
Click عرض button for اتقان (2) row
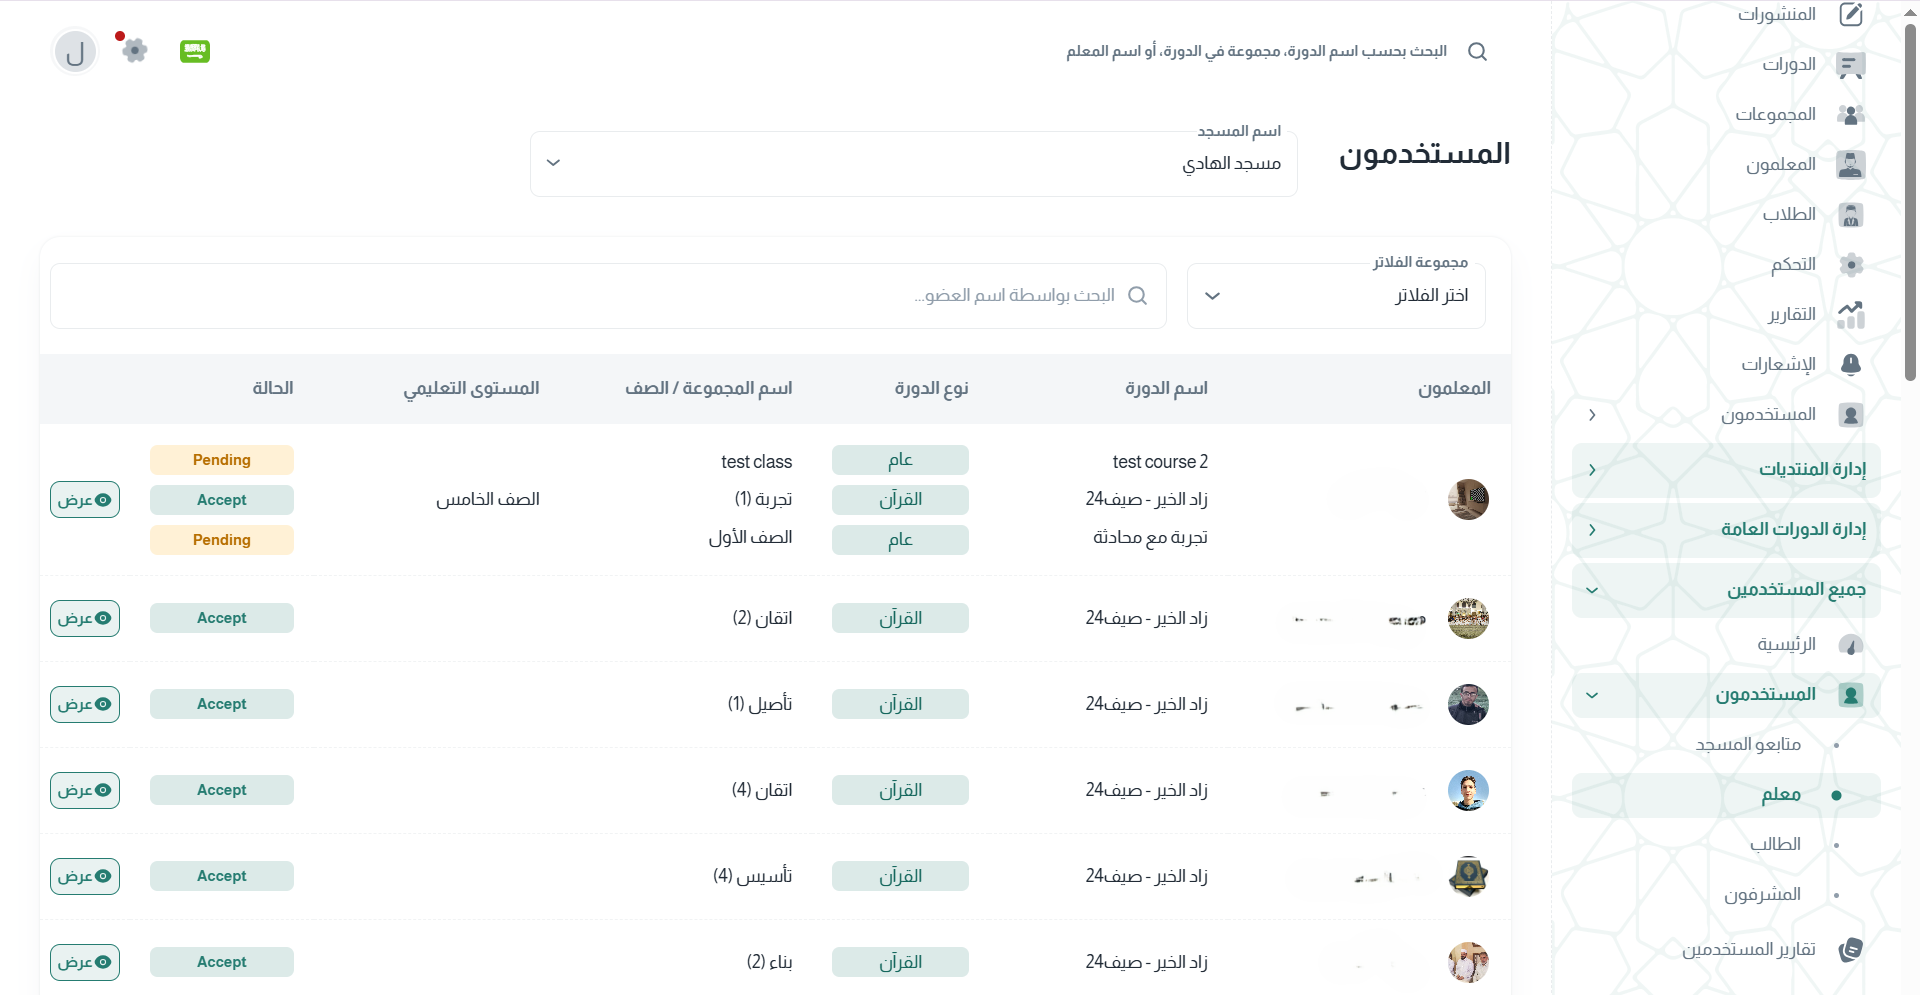(x=85, y=619)
